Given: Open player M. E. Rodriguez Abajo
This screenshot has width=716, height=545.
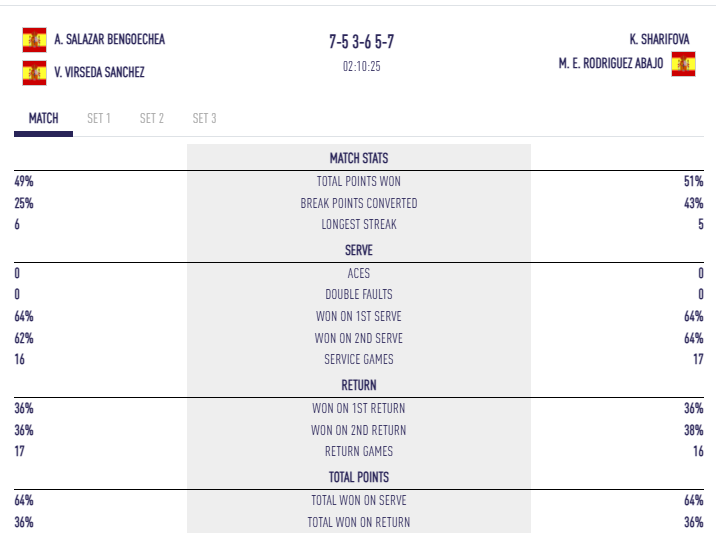Looking at the screenshot, I should [x=611, y=64].
